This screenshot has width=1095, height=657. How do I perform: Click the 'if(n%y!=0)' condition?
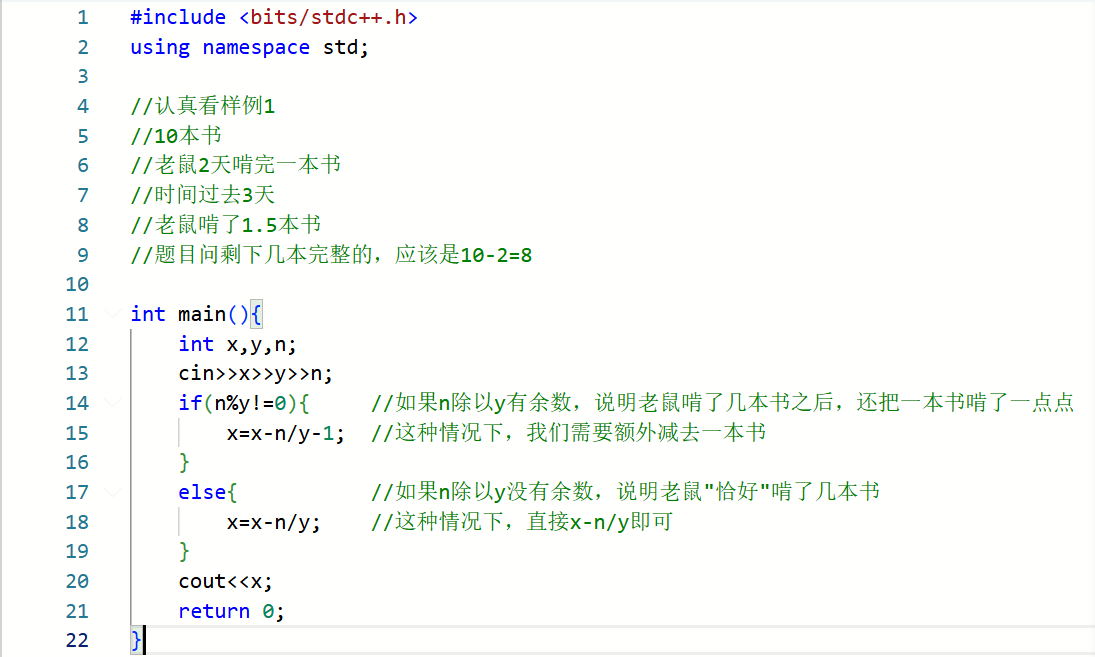point(243,403)
